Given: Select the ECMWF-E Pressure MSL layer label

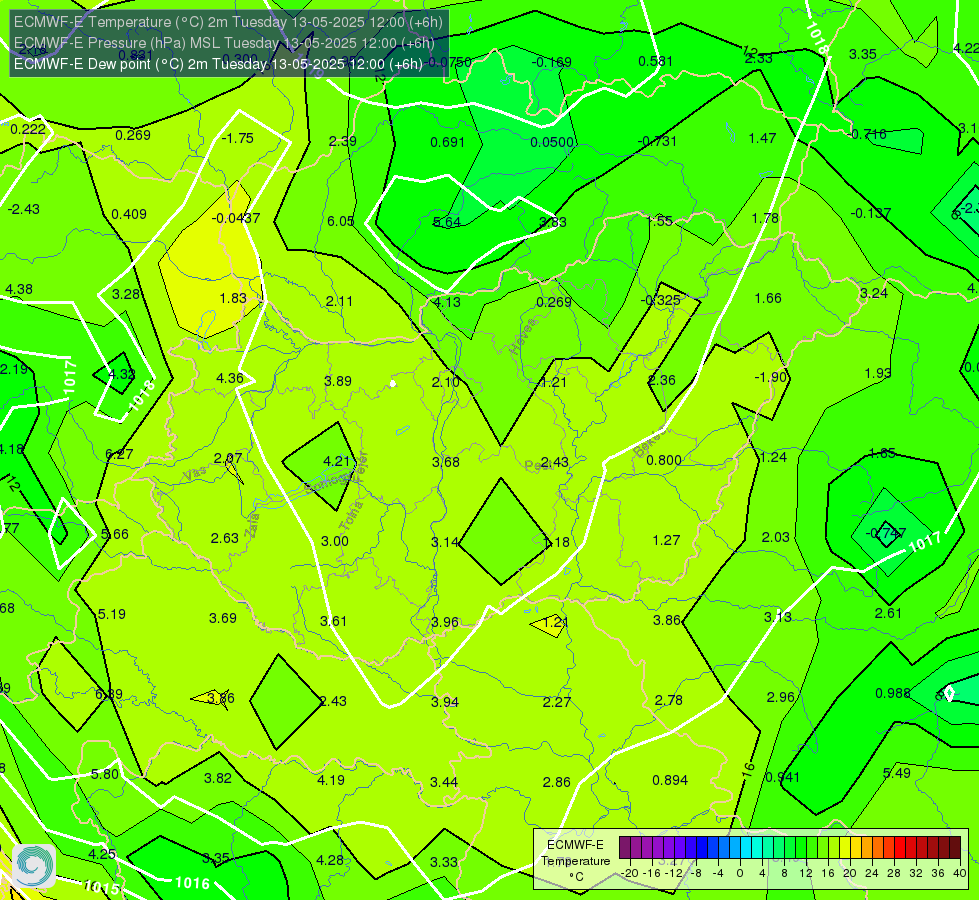Looking at the screenshot, I should (224, 43).
